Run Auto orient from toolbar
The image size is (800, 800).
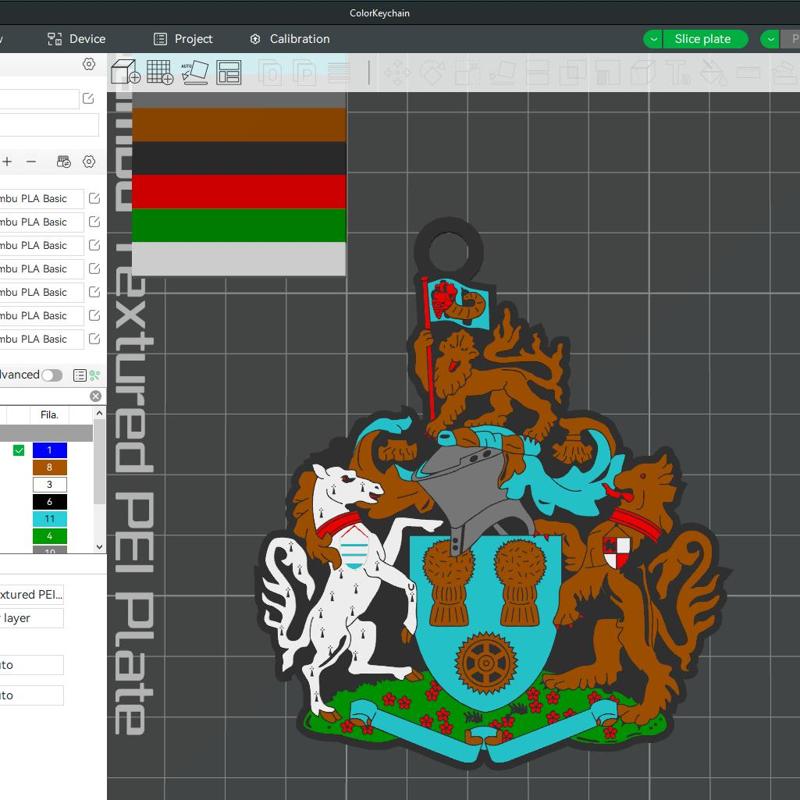pos(195,72)
